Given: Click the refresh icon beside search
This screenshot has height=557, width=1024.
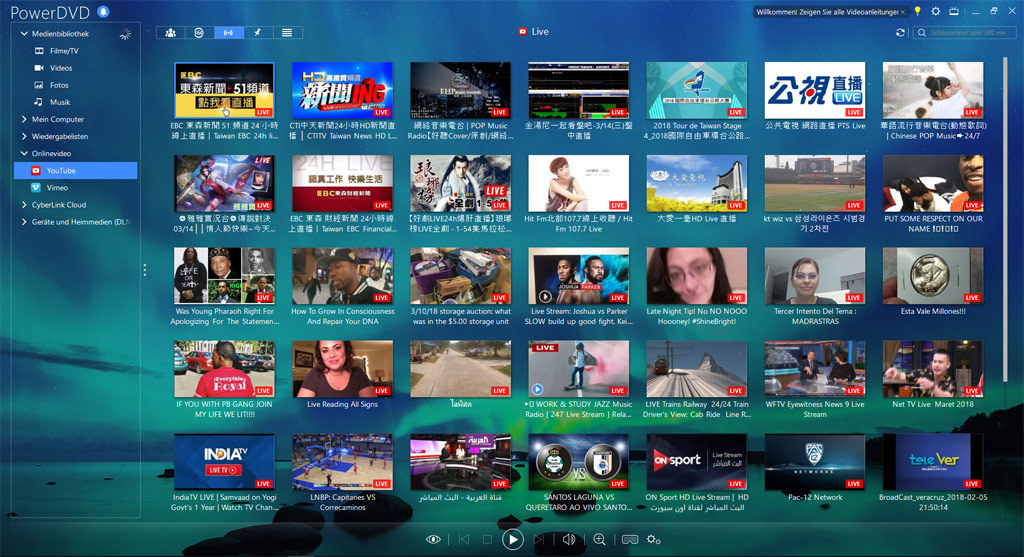Looking at the screenshot, I should pos(901,32).
